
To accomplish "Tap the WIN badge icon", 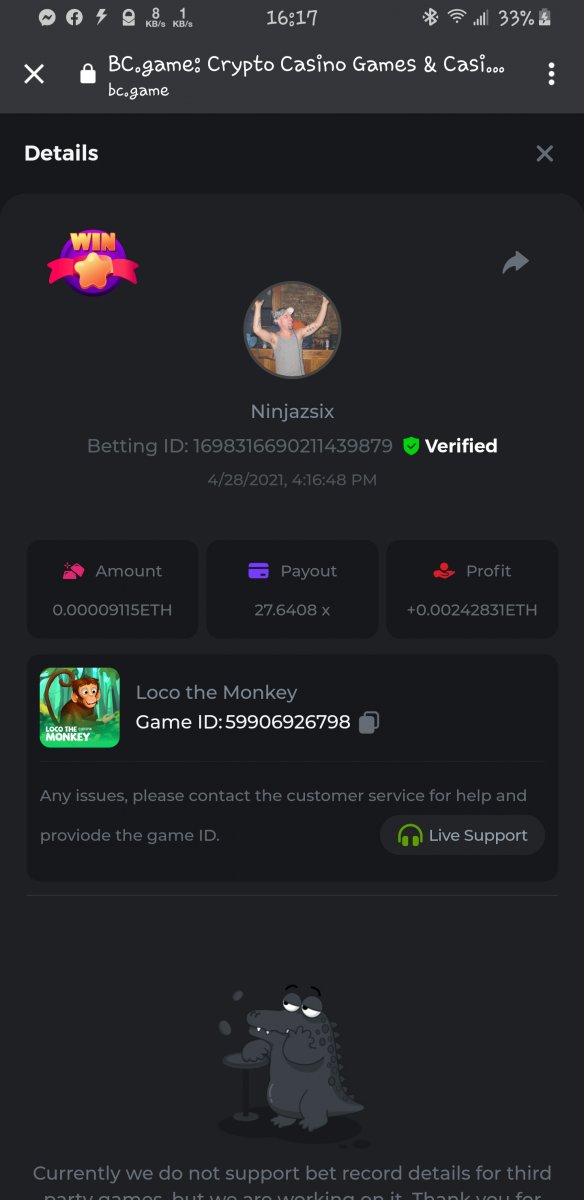I will pyautogui.click(x=93, y=263).
